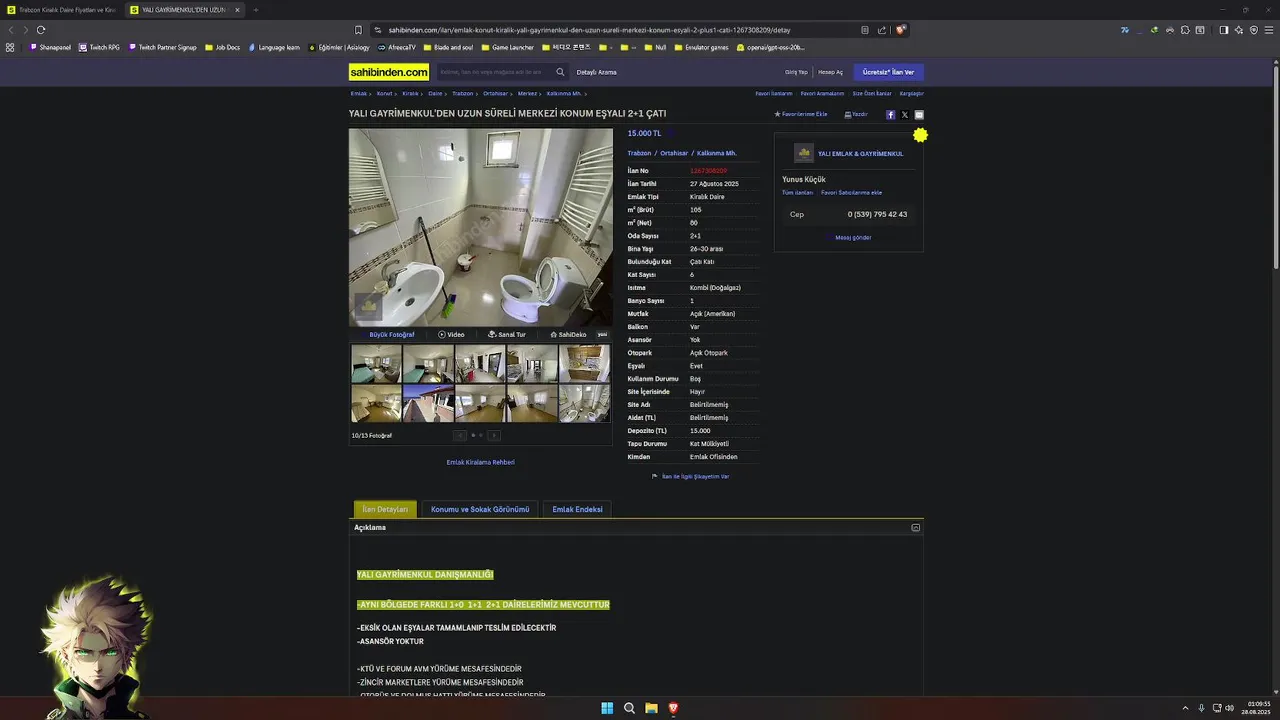Select the Büyük Fotoğraf view
Viewport: 1280px width, 720px height.
click(392, 334)
